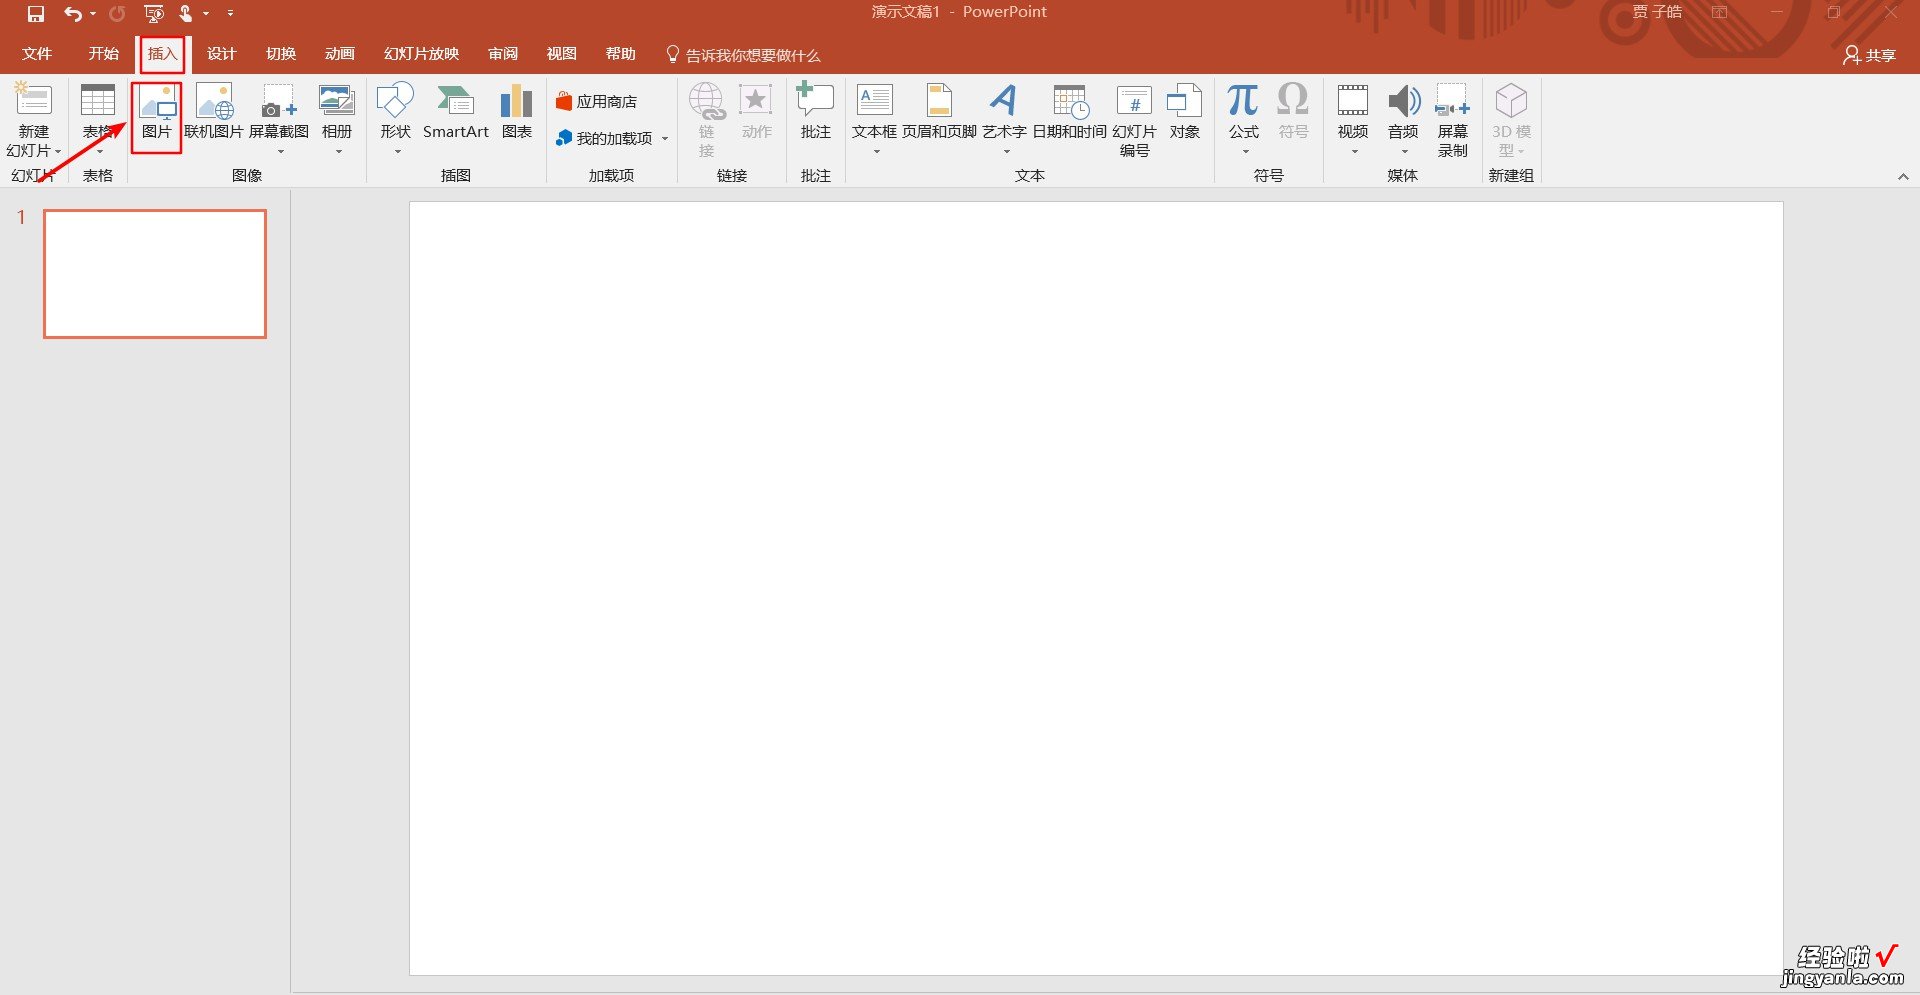Open Photo Album (相册) icon
Image resolution: width=1920 pixels, height=995 pixels.
(x=337, y=101)
